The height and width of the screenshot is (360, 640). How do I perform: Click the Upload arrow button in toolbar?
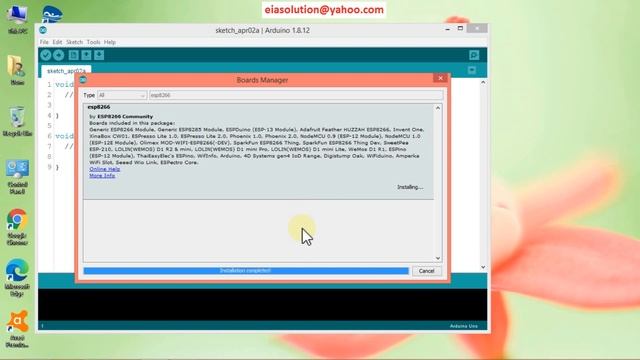59,55
